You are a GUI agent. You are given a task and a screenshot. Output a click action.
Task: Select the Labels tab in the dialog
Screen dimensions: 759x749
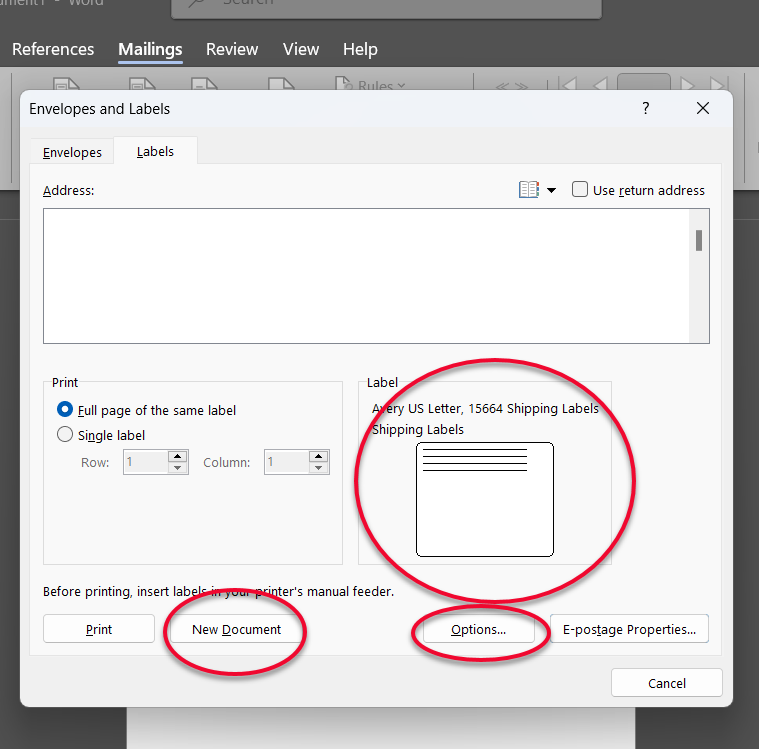coord(155,152)
